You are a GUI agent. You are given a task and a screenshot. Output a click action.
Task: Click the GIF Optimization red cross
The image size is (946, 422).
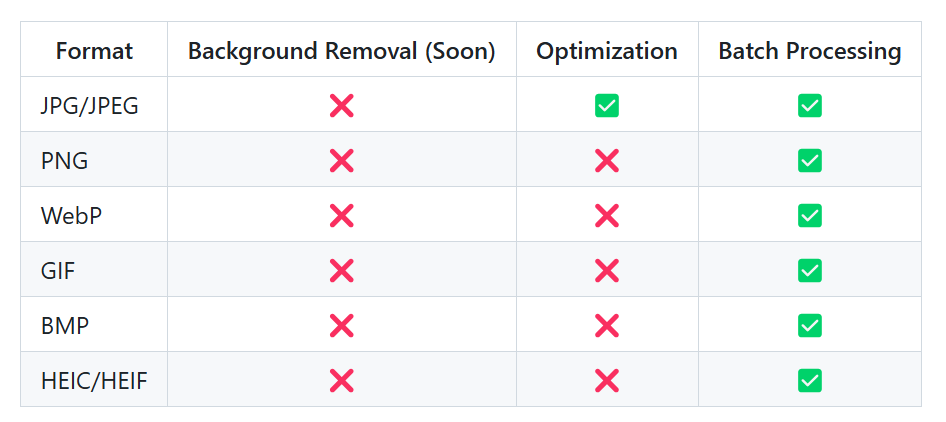[606, 270]
